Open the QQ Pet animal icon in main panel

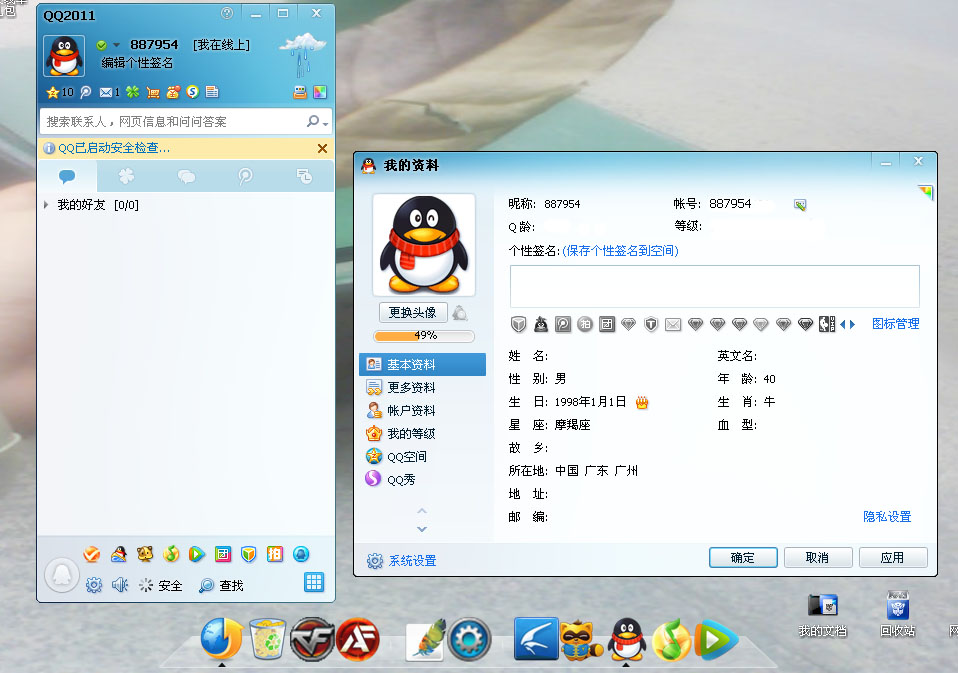(145, 554)
